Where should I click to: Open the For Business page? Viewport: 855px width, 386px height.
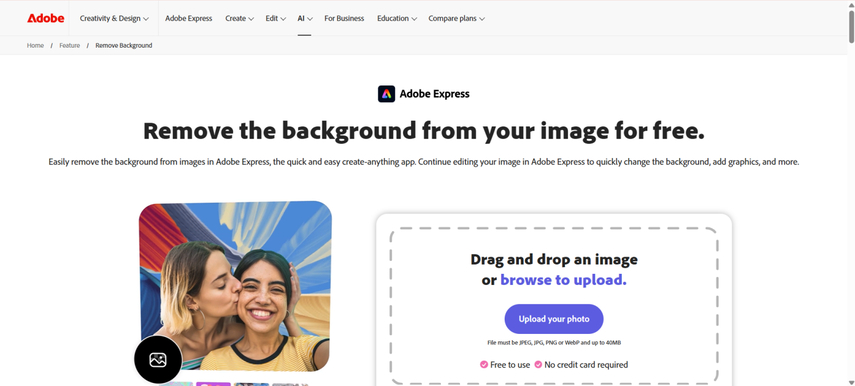(344, 18)
